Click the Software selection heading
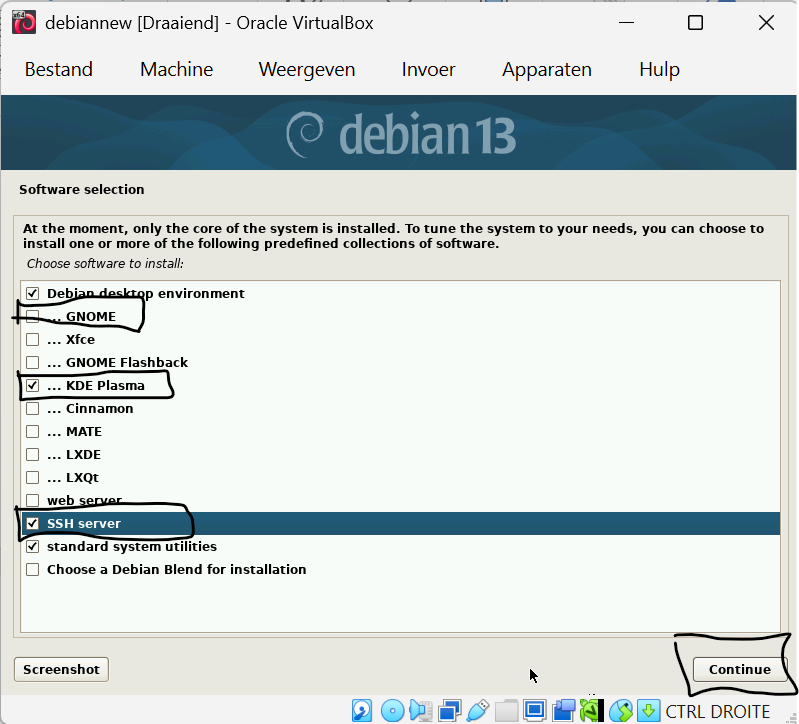 [82, 190]
